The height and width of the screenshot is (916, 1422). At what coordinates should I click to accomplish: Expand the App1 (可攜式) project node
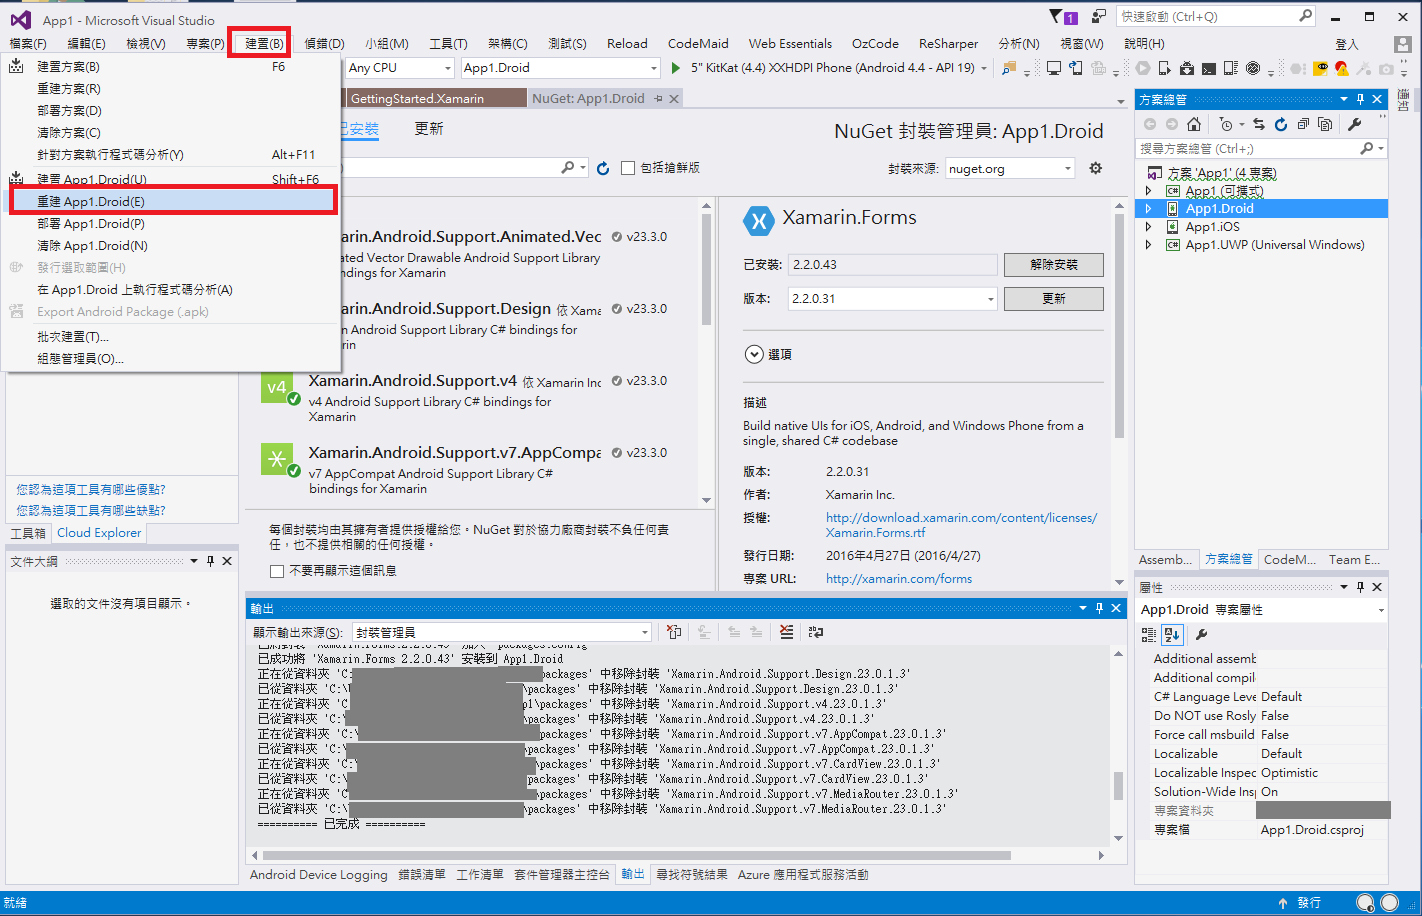tap(1148, 191)
